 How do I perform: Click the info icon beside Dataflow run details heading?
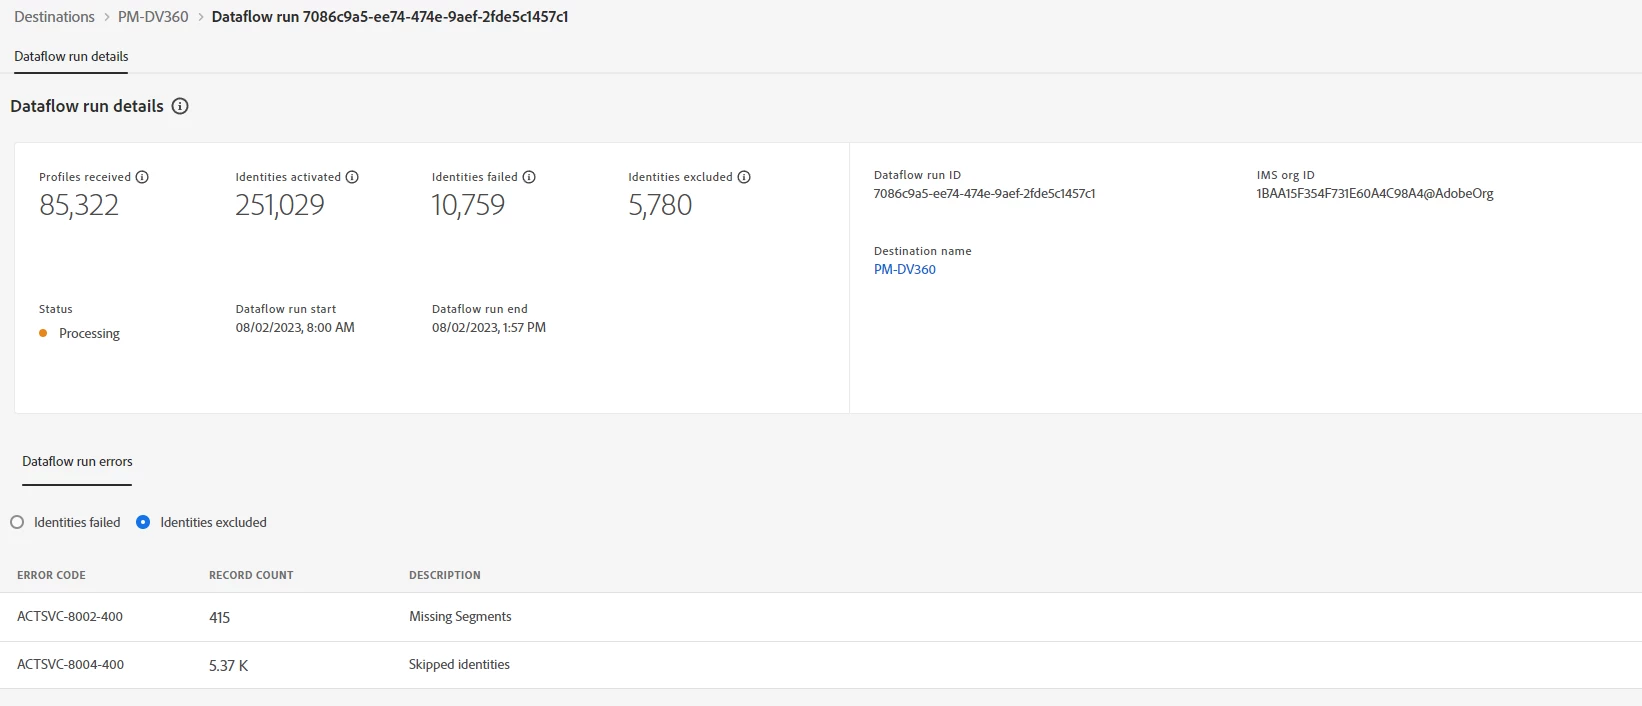point(180,106)
